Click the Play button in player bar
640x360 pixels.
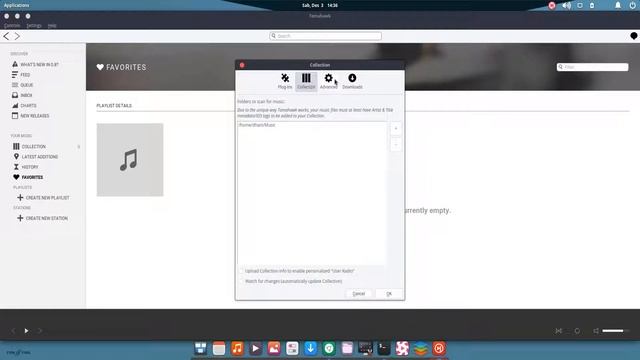point(26,331)
